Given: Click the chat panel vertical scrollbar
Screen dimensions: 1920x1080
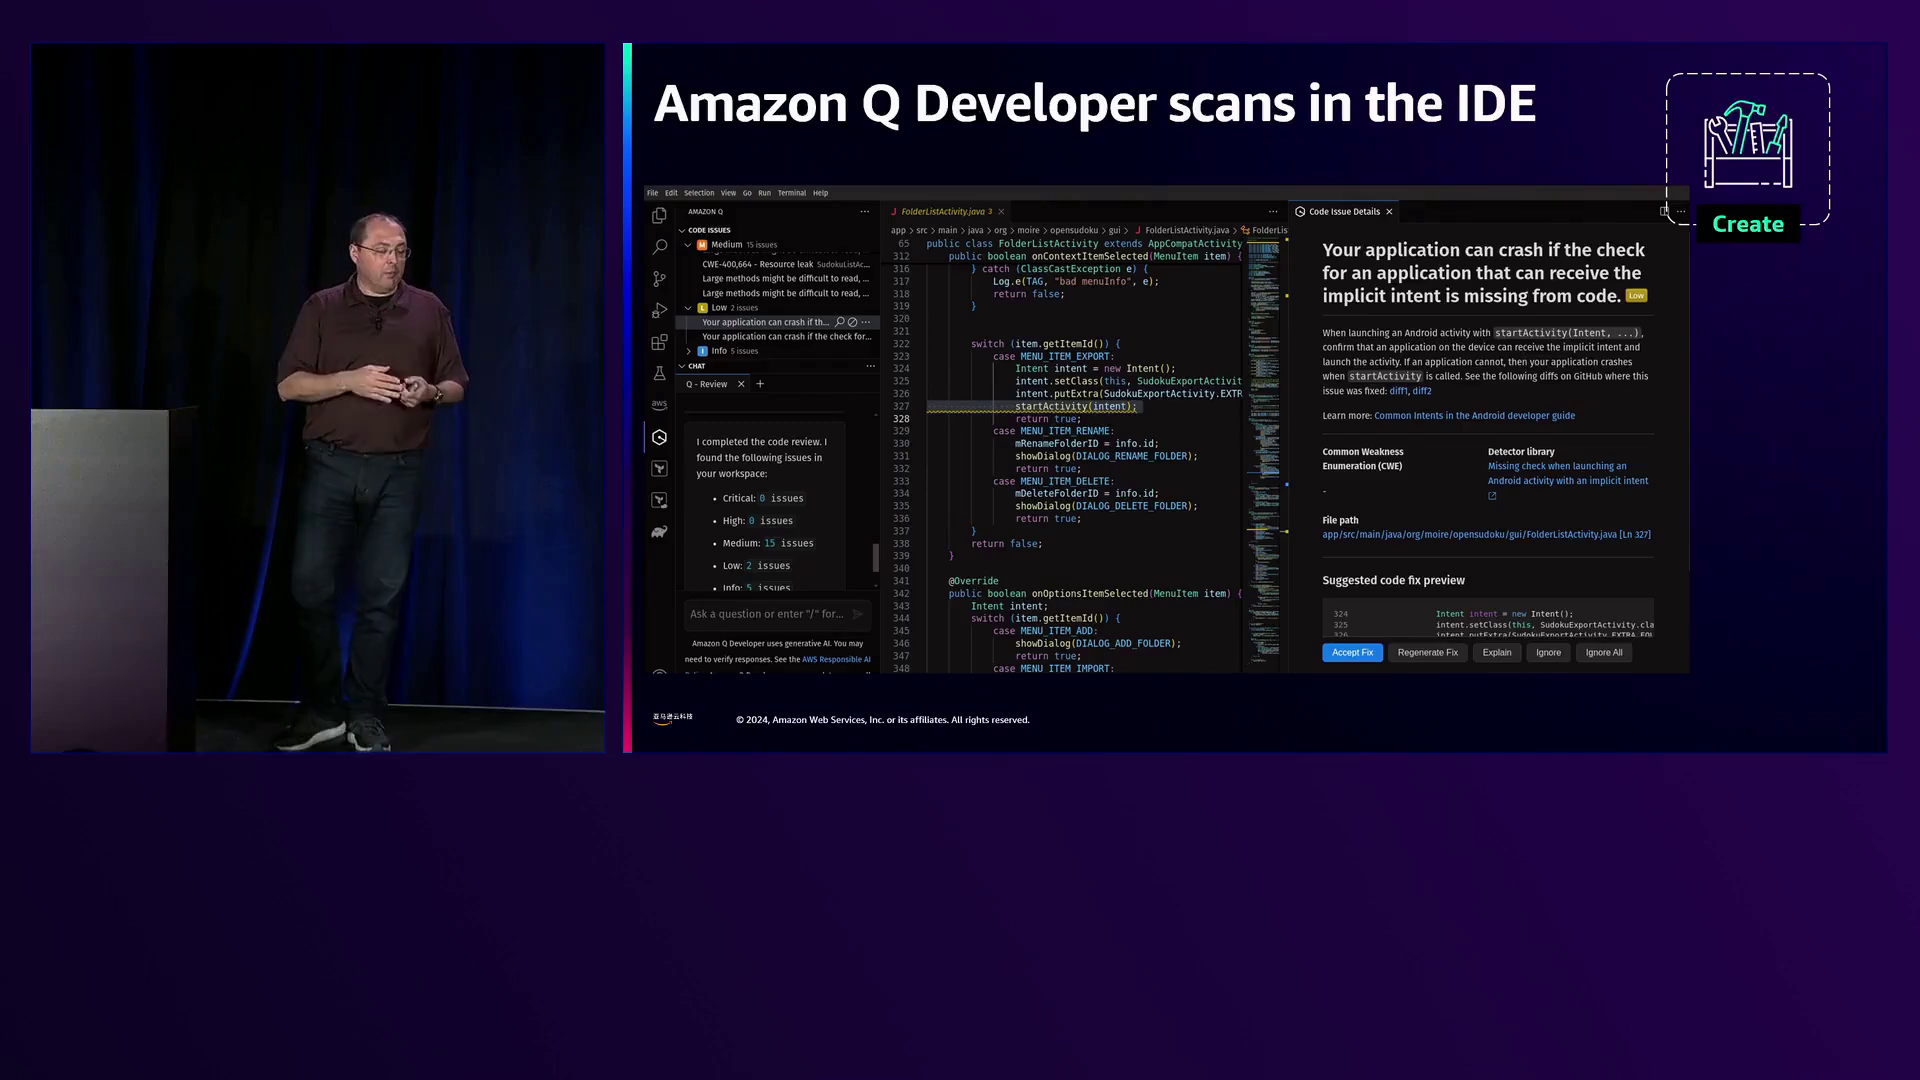Looking at the screenshot, I should point(876,557).
